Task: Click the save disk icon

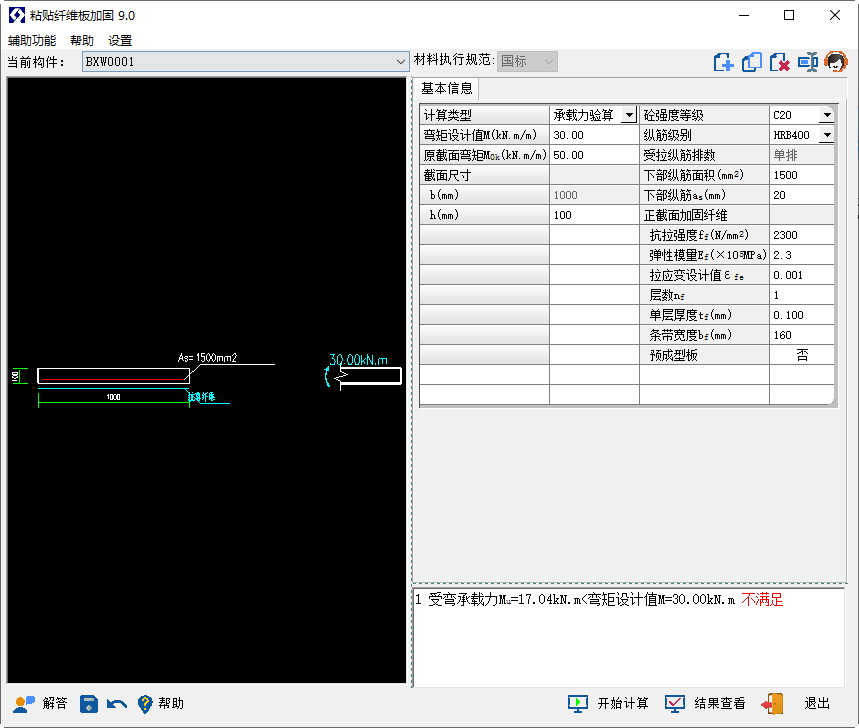Action: tap(89, 704)
